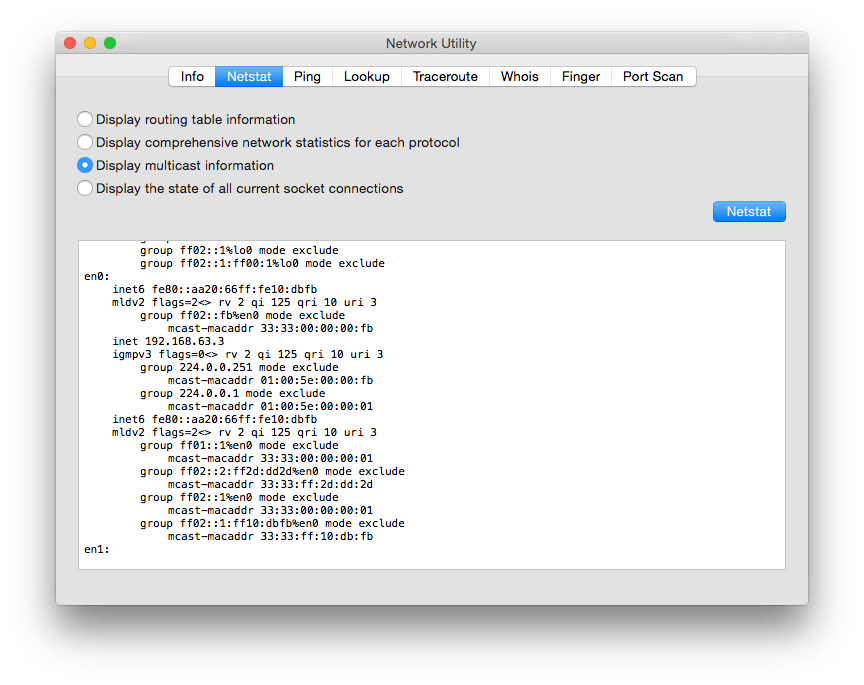Screen dimensions: 864x685
Task: Choose 'Display comprehensive network statistics for each protocol'
Action: click(85, 142)
